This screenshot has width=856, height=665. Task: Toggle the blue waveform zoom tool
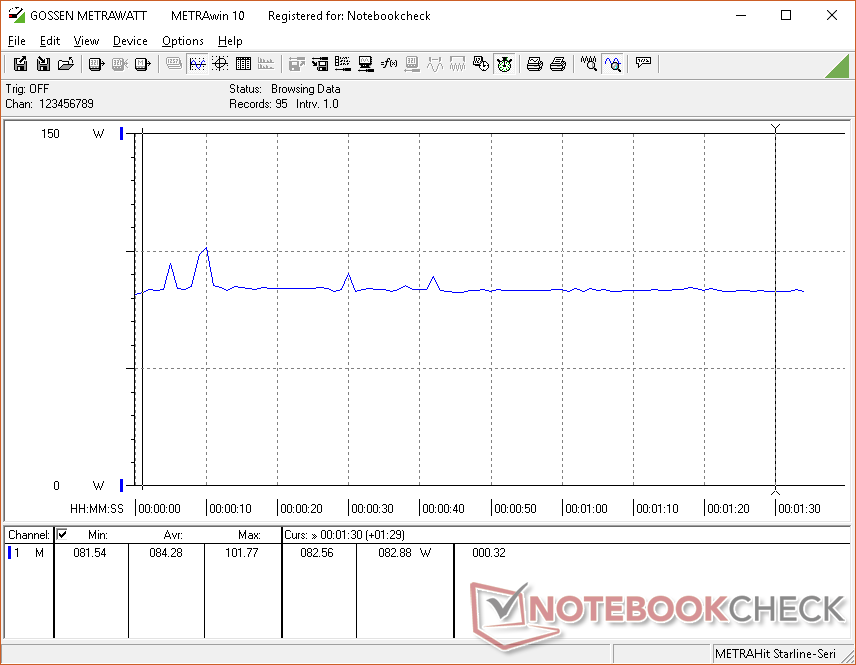pos(613,64)
